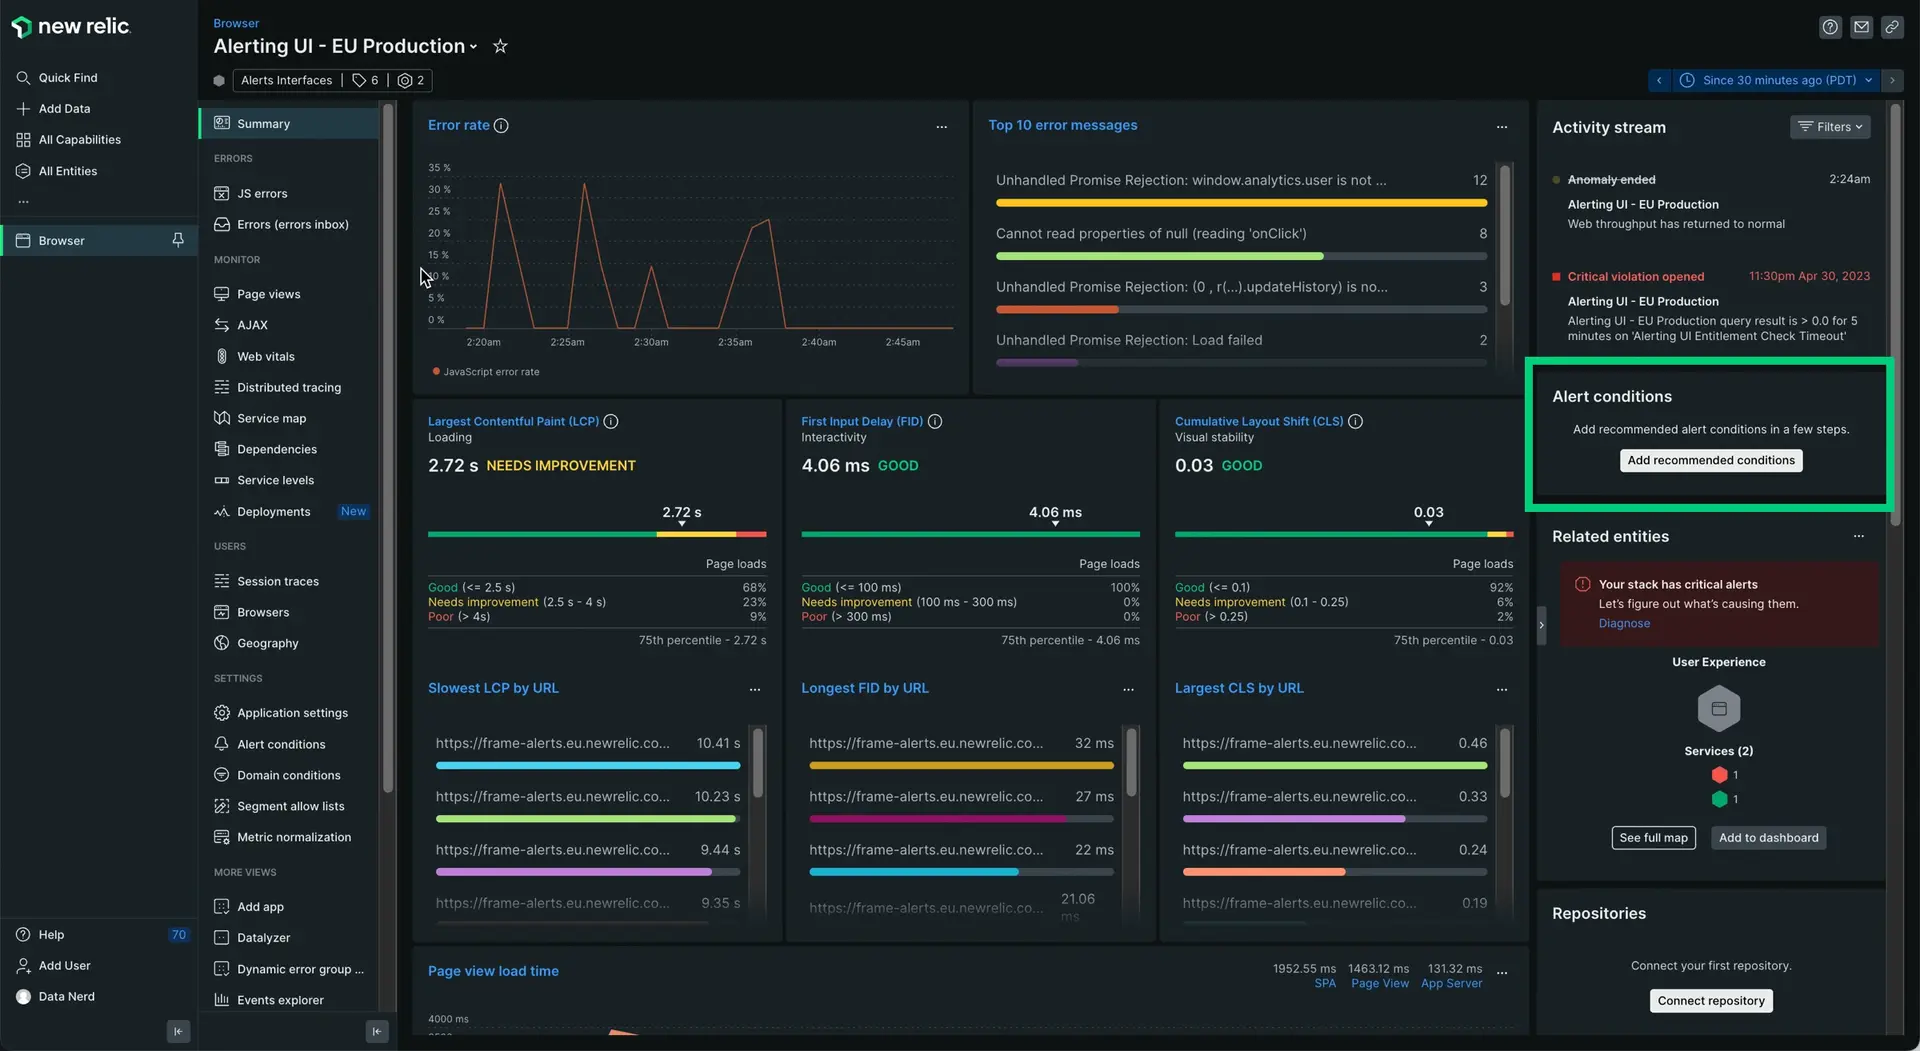The height and width of the screenshot is (1051, 1920).
Task: Open the Service map view
Action: pos(270,418)
